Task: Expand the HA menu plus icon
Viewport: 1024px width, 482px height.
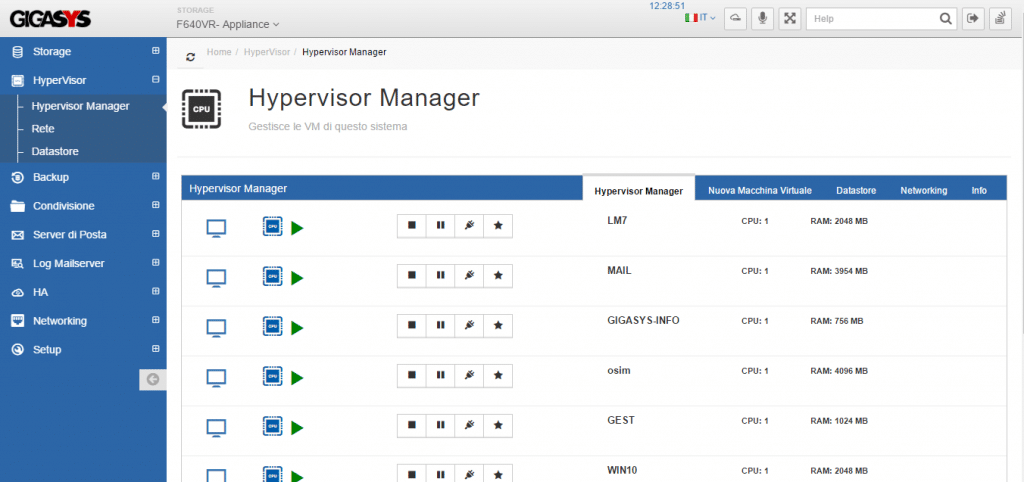Action: pyautogui.click(x=155, y=291)
